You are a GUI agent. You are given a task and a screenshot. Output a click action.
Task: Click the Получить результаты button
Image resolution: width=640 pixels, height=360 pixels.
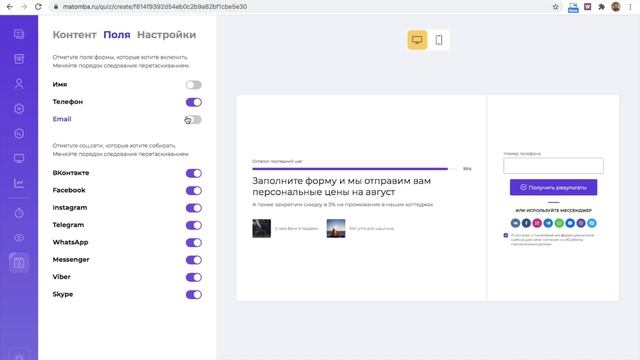(x=553, y=187)
